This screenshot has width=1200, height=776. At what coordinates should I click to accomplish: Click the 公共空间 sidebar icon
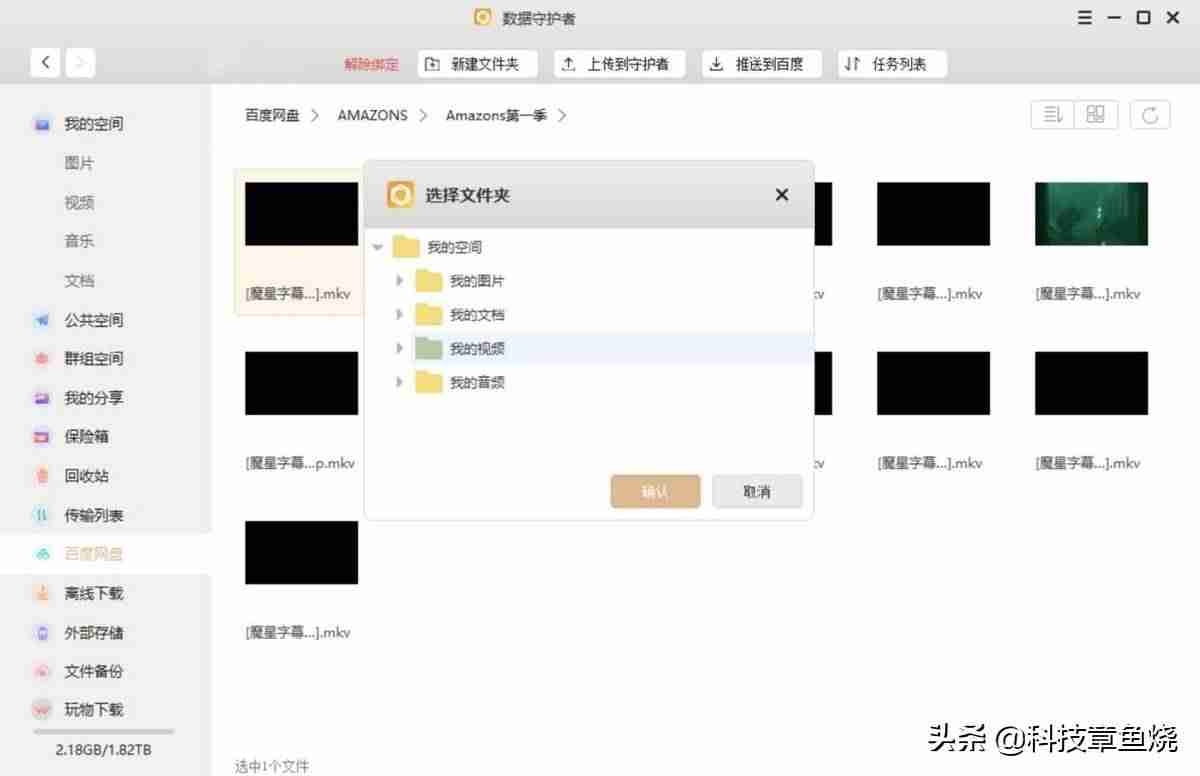(42, 320)
